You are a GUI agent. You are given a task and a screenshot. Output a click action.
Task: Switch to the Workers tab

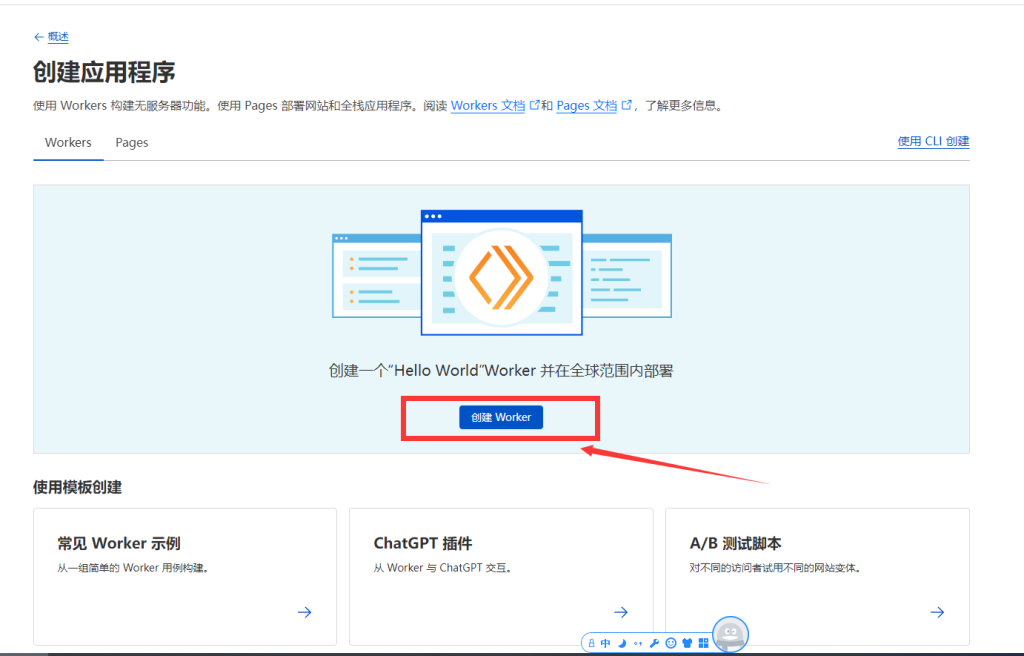[x=67, y=142]
